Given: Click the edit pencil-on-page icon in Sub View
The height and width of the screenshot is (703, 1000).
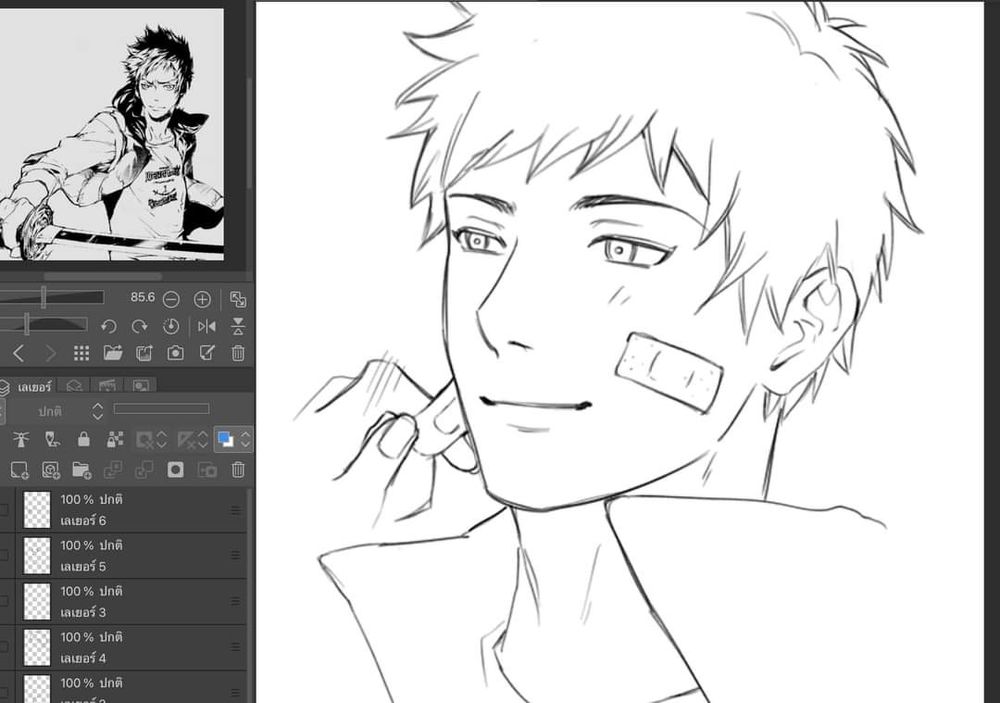Looking at the screenshot, I should tap(207, 353).
